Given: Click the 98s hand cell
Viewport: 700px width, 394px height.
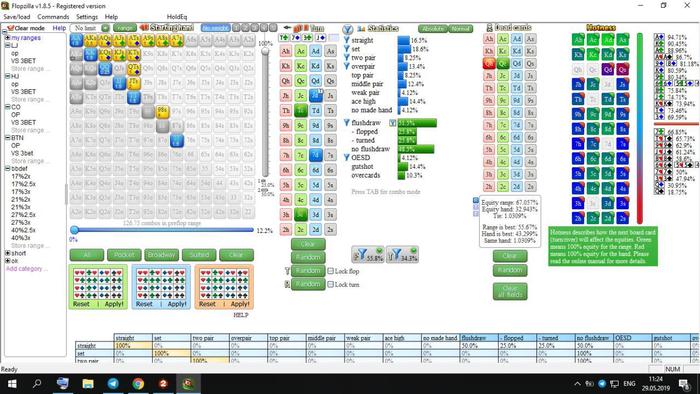Looking at the screenshot, I should pyautogui.click(x=162, y=112).
